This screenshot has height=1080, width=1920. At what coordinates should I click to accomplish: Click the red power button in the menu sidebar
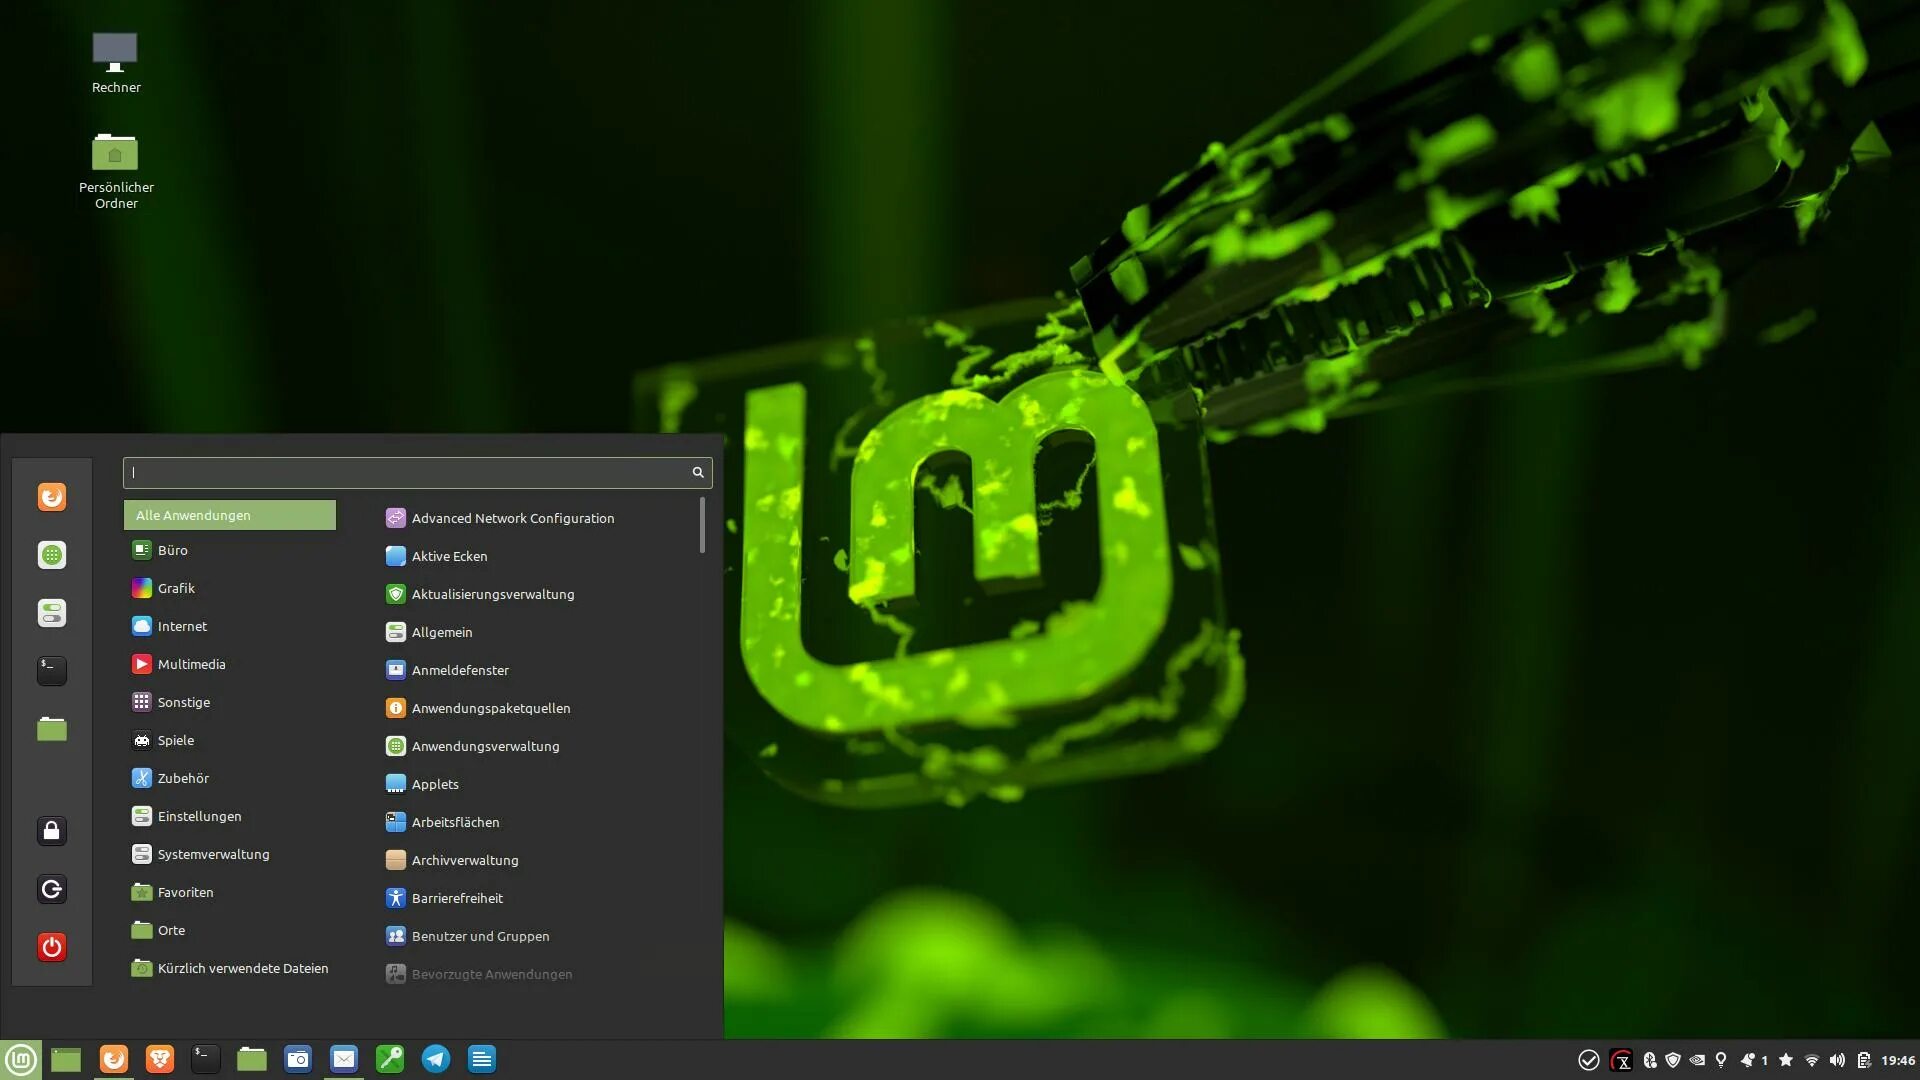pos(52,947)
